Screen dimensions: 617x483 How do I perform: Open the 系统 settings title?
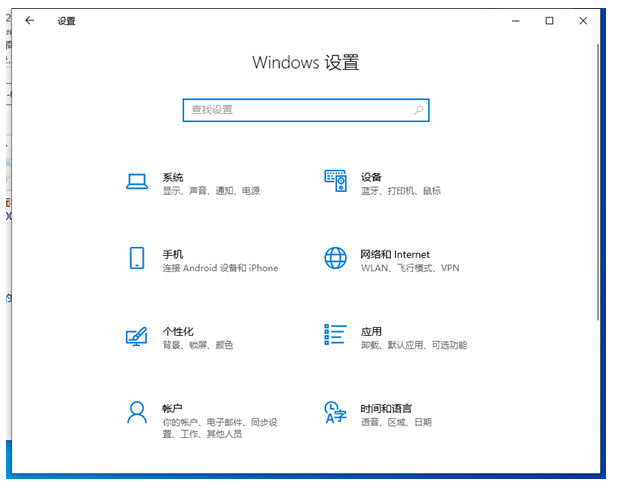coord(173,177)
